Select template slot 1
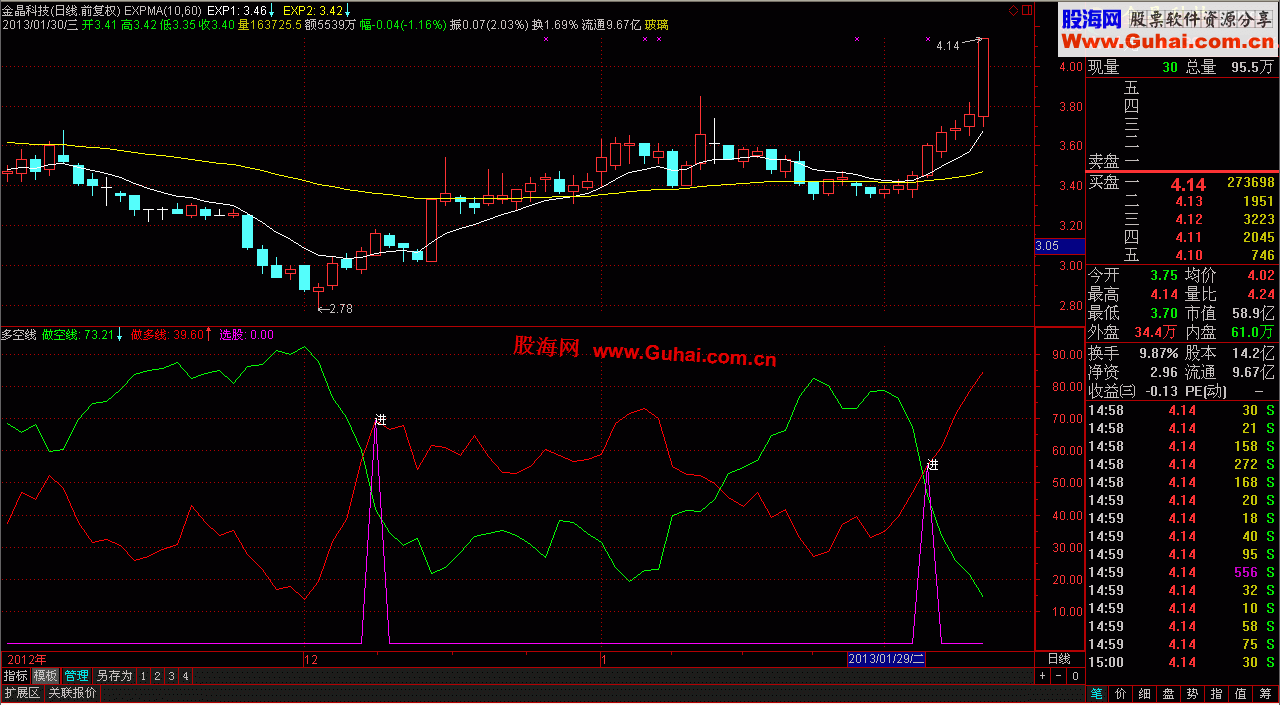Viewport: 1280px width, 705px height. click(143, 676)
